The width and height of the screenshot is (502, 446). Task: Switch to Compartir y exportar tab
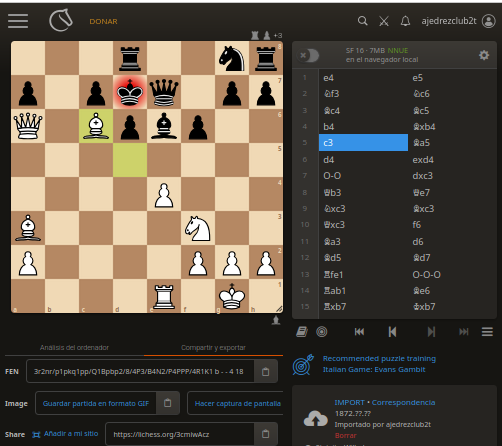tap(213, 348)
